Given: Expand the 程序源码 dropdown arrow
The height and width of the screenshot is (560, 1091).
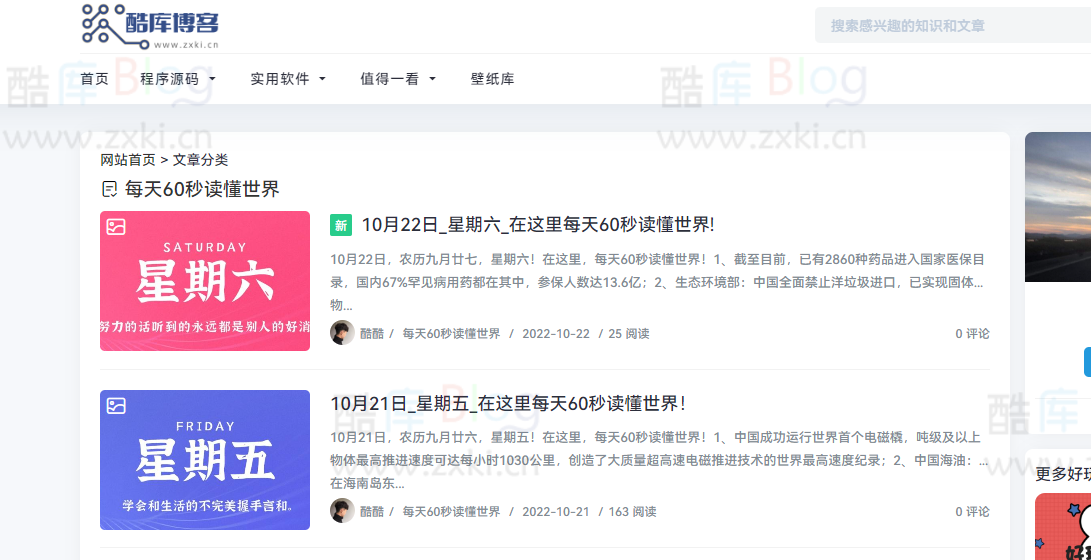Looking at the screenshot, I should tap(212, 79).
